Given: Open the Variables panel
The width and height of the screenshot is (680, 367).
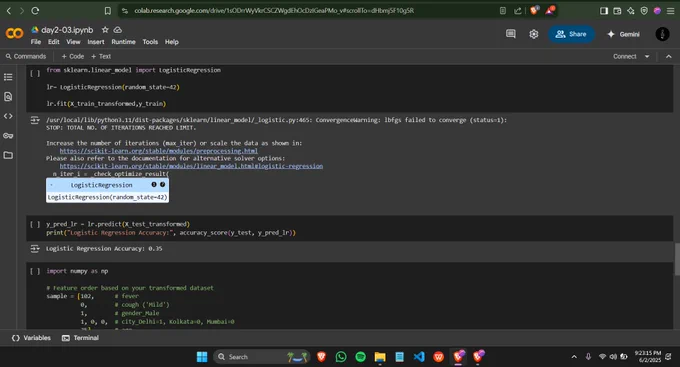Looking at the screenshot, I should [x=31, y=338].
